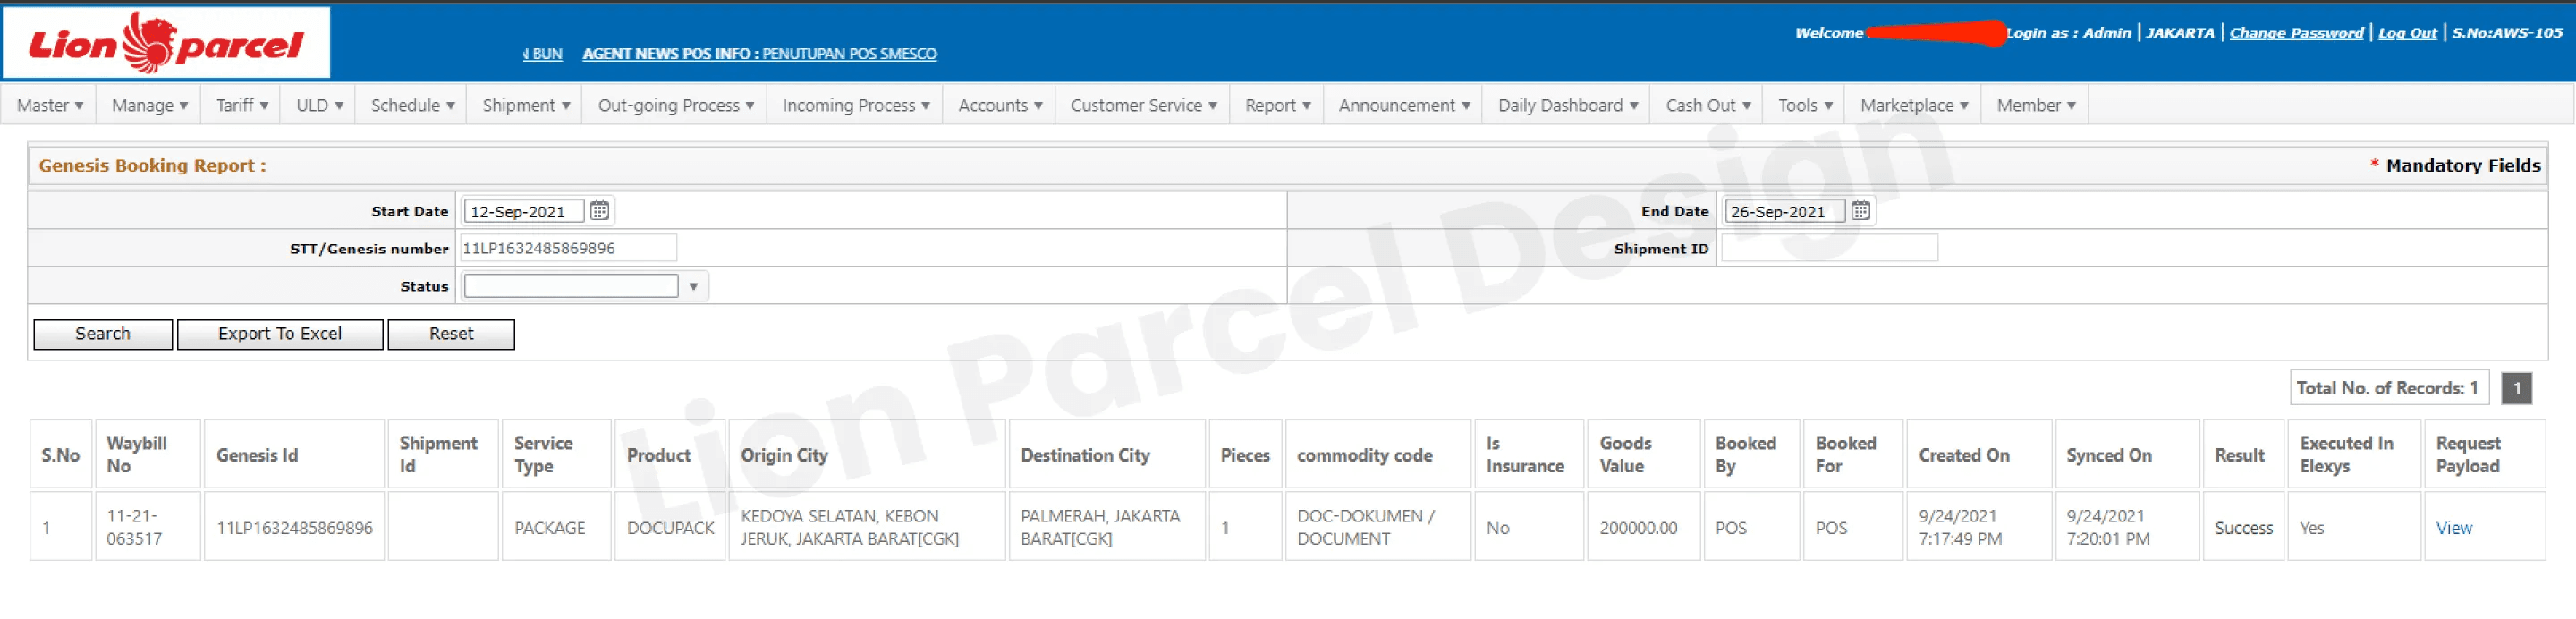This screenshot has height=619, width=2576.
Task: Click the Status combo box field
Action: click(x=571, y=287)
